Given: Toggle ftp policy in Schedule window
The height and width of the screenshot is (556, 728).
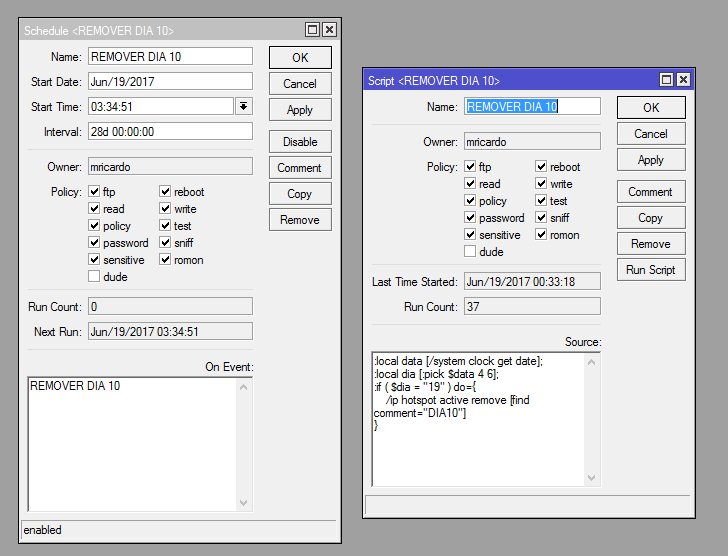Looking at the screenshot, I should [94, 191].
